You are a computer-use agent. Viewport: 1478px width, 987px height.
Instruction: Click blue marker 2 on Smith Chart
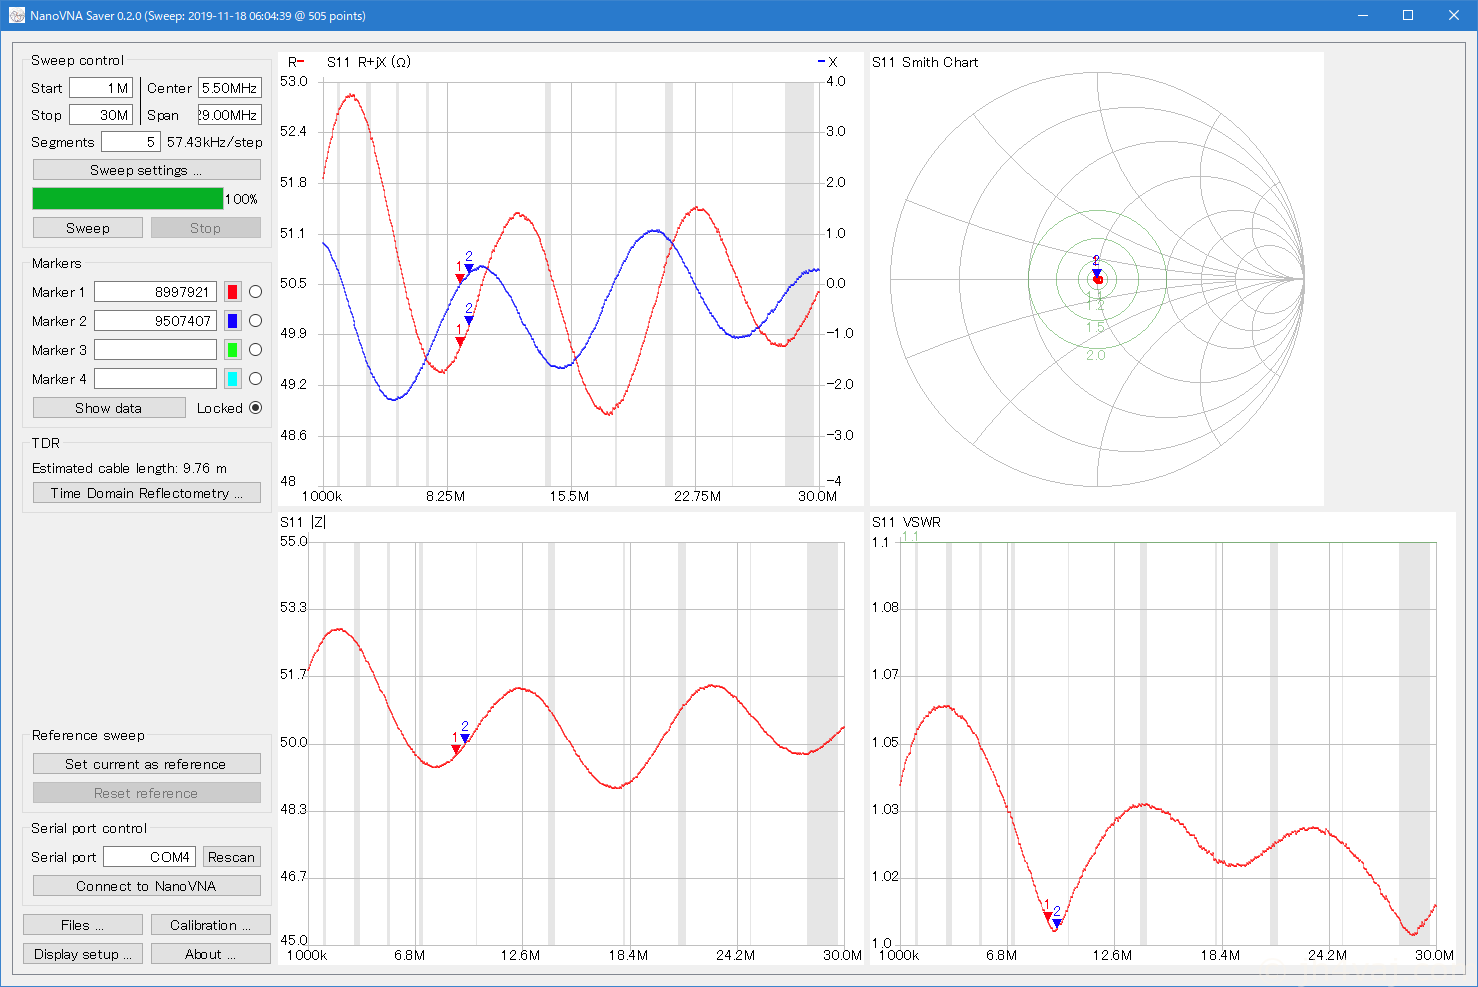pos(1096,272)
